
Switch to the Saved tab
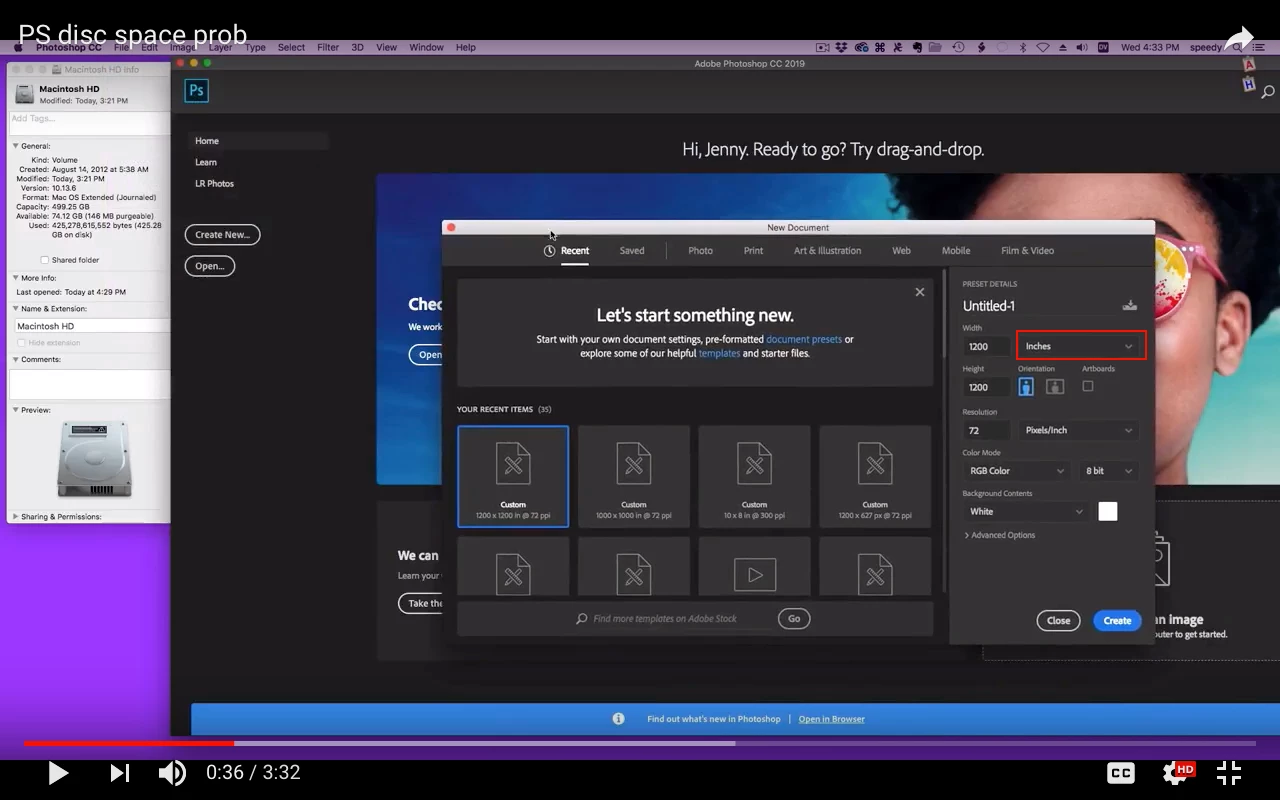[632, 251]
